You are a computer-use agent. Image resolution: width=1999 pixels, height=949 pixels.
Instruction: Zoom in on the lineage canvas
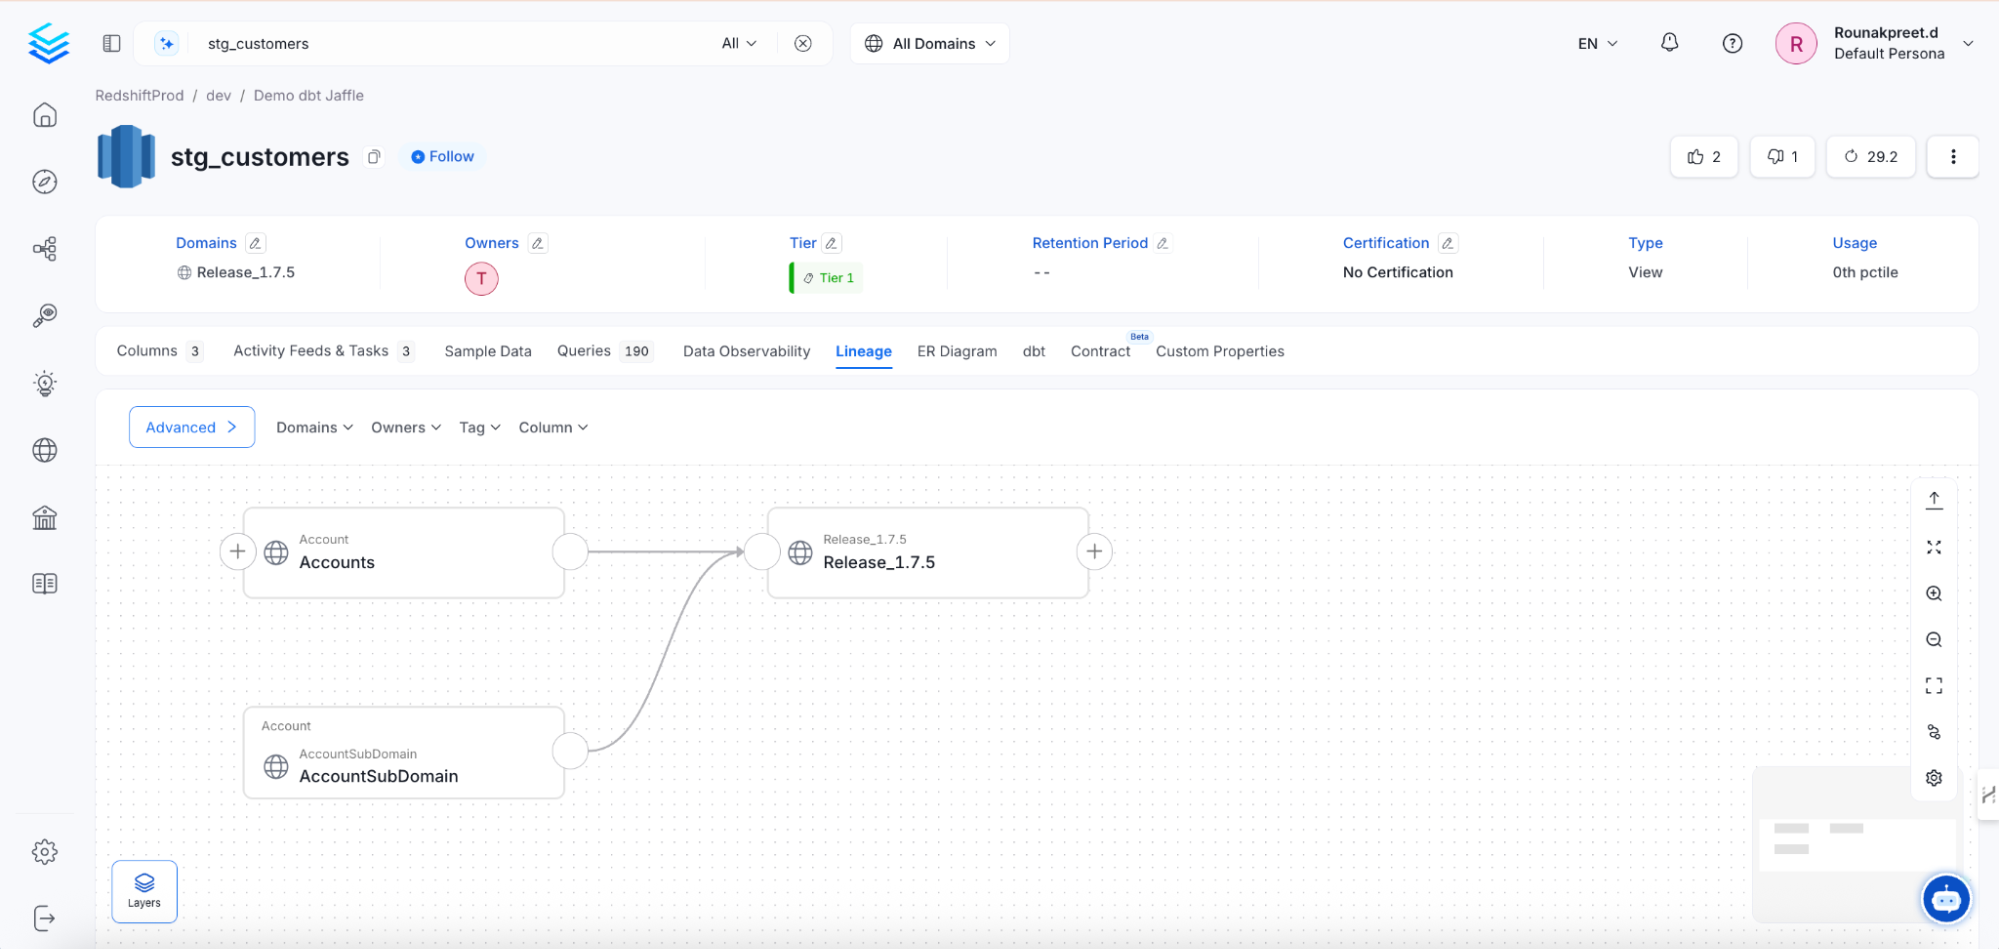[x=1933, y=593]
